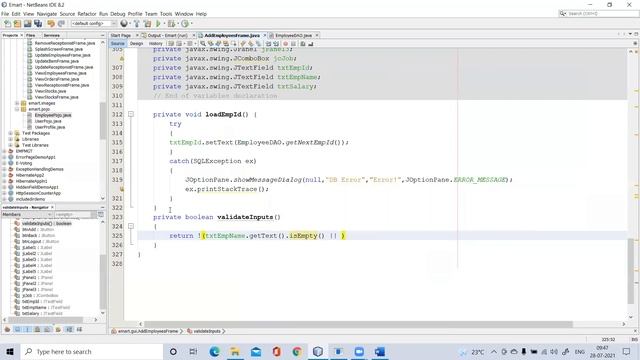Switch to Design view button

click(x=136, y=43)
